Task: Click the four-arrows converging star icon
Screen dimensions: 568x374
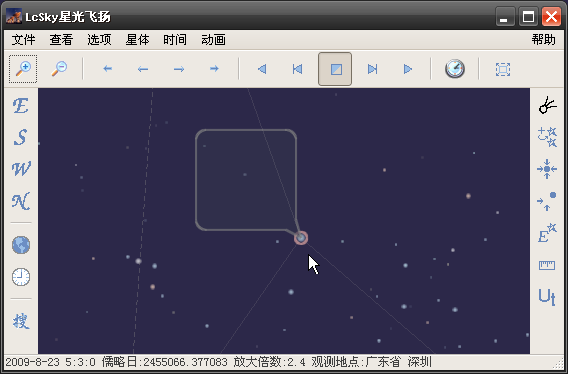Action: point(547,169)
